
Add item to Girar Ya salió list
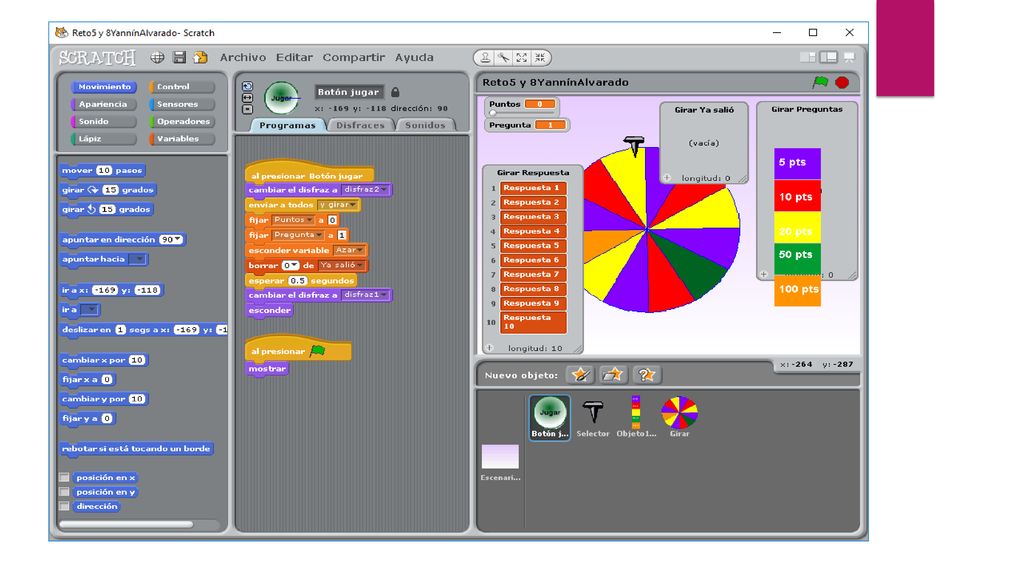(x=667, y=178)
